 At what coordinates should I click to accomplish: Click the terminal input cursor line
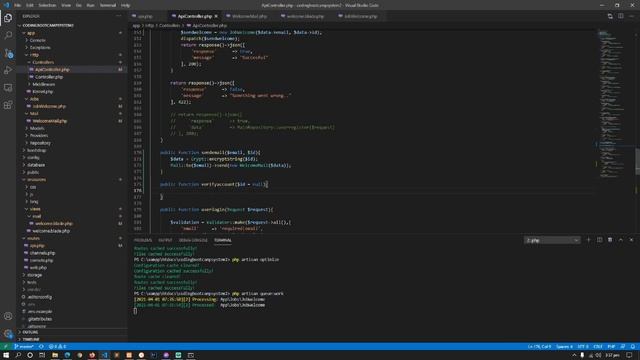click(136, 311)
